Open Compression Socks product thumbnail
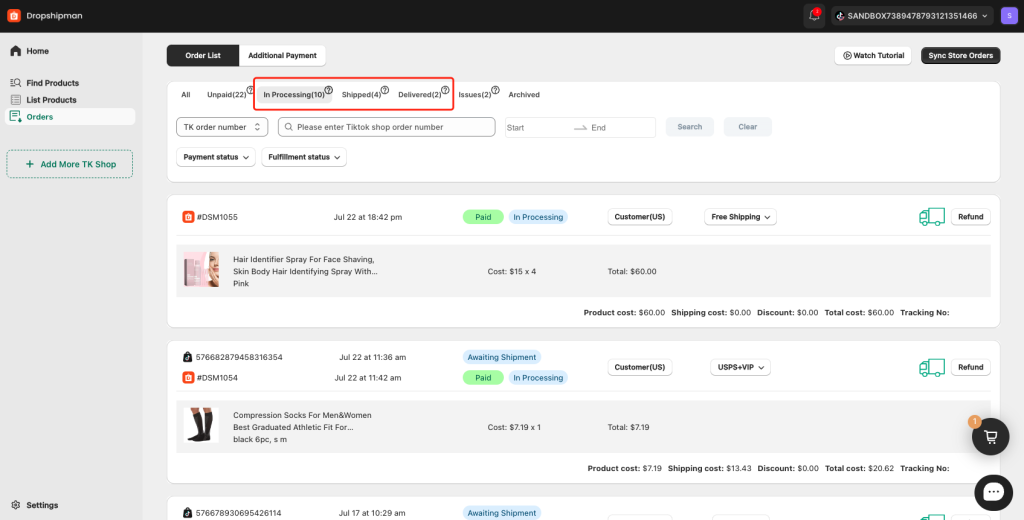Viewport: 1024px width, 520px height. point(201,426)
